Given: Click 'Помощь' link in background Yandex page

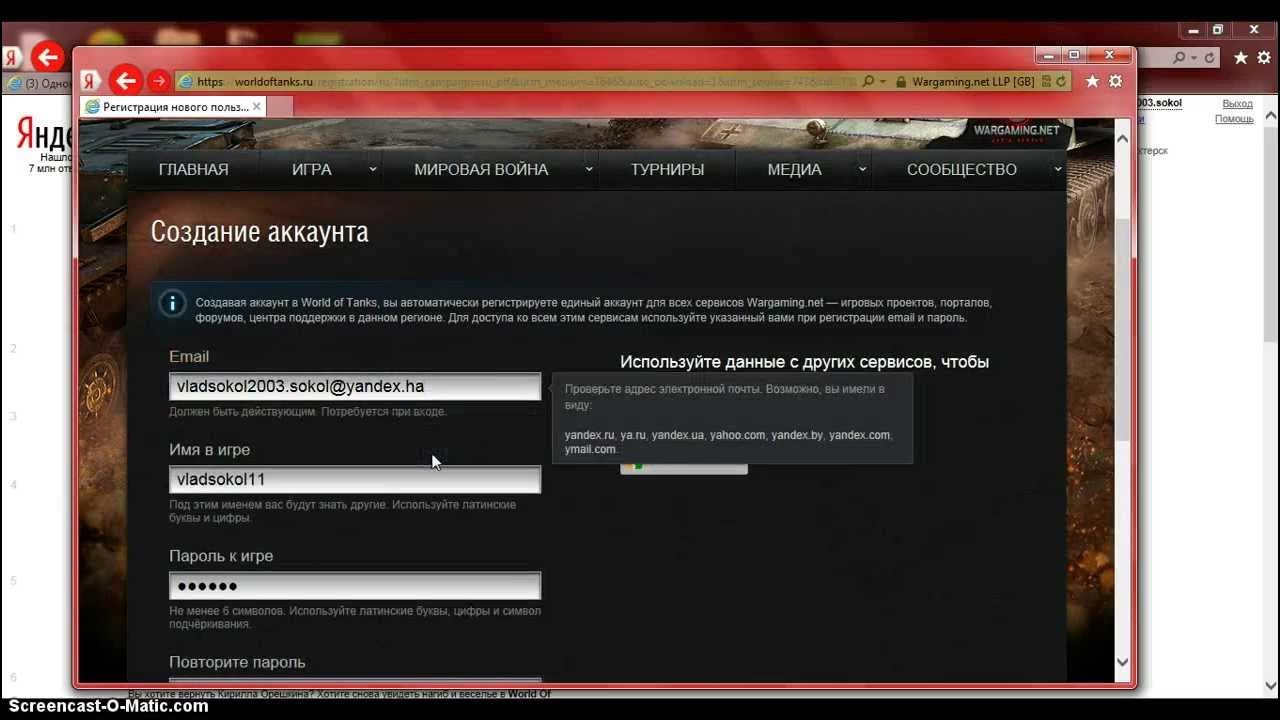Looking at the screenshot, I should pyautogui.click(x=1234, y=119).
